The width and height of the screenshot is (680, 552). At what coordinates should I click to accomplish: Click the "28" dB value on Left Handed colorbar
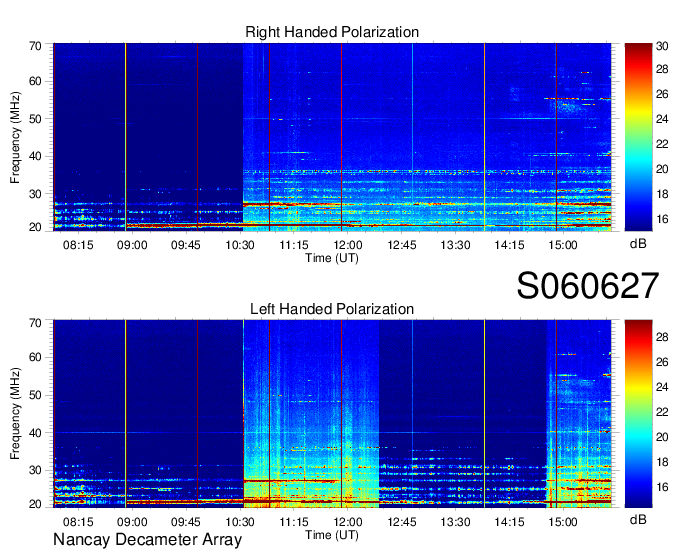click(x=662, y=337)
